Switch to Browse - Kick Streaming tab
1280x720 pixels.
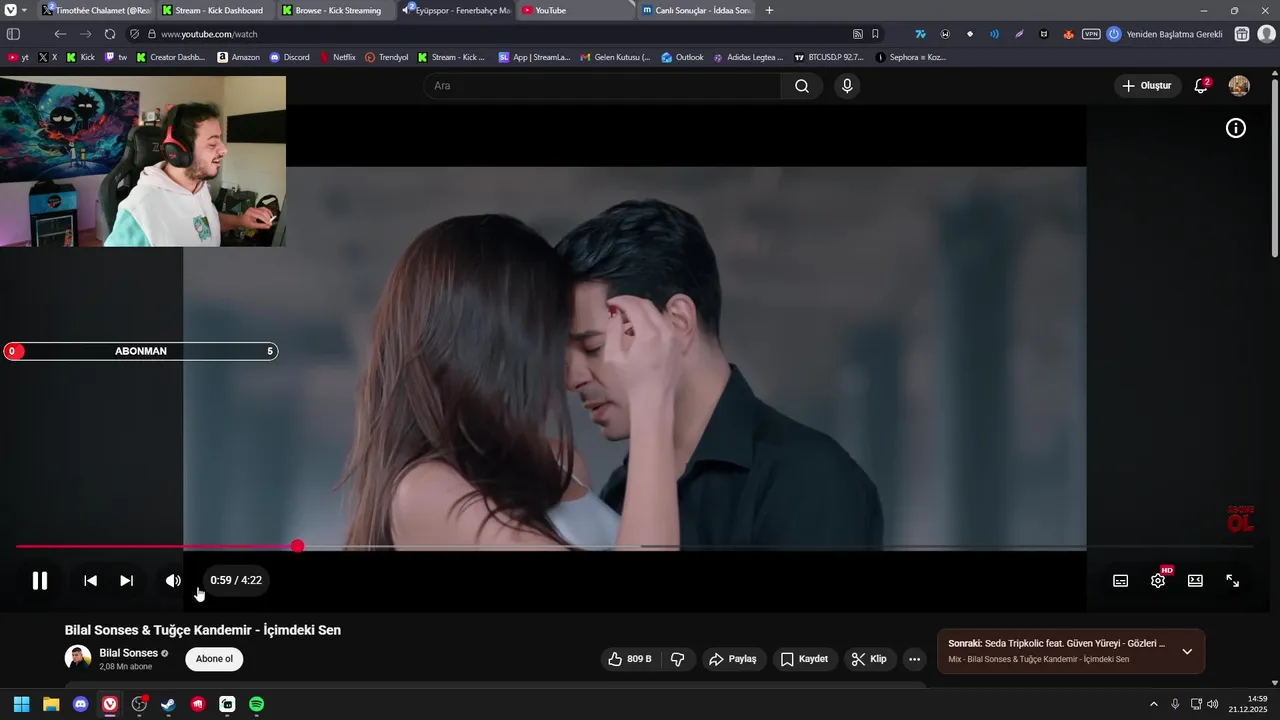click(335, 10)
